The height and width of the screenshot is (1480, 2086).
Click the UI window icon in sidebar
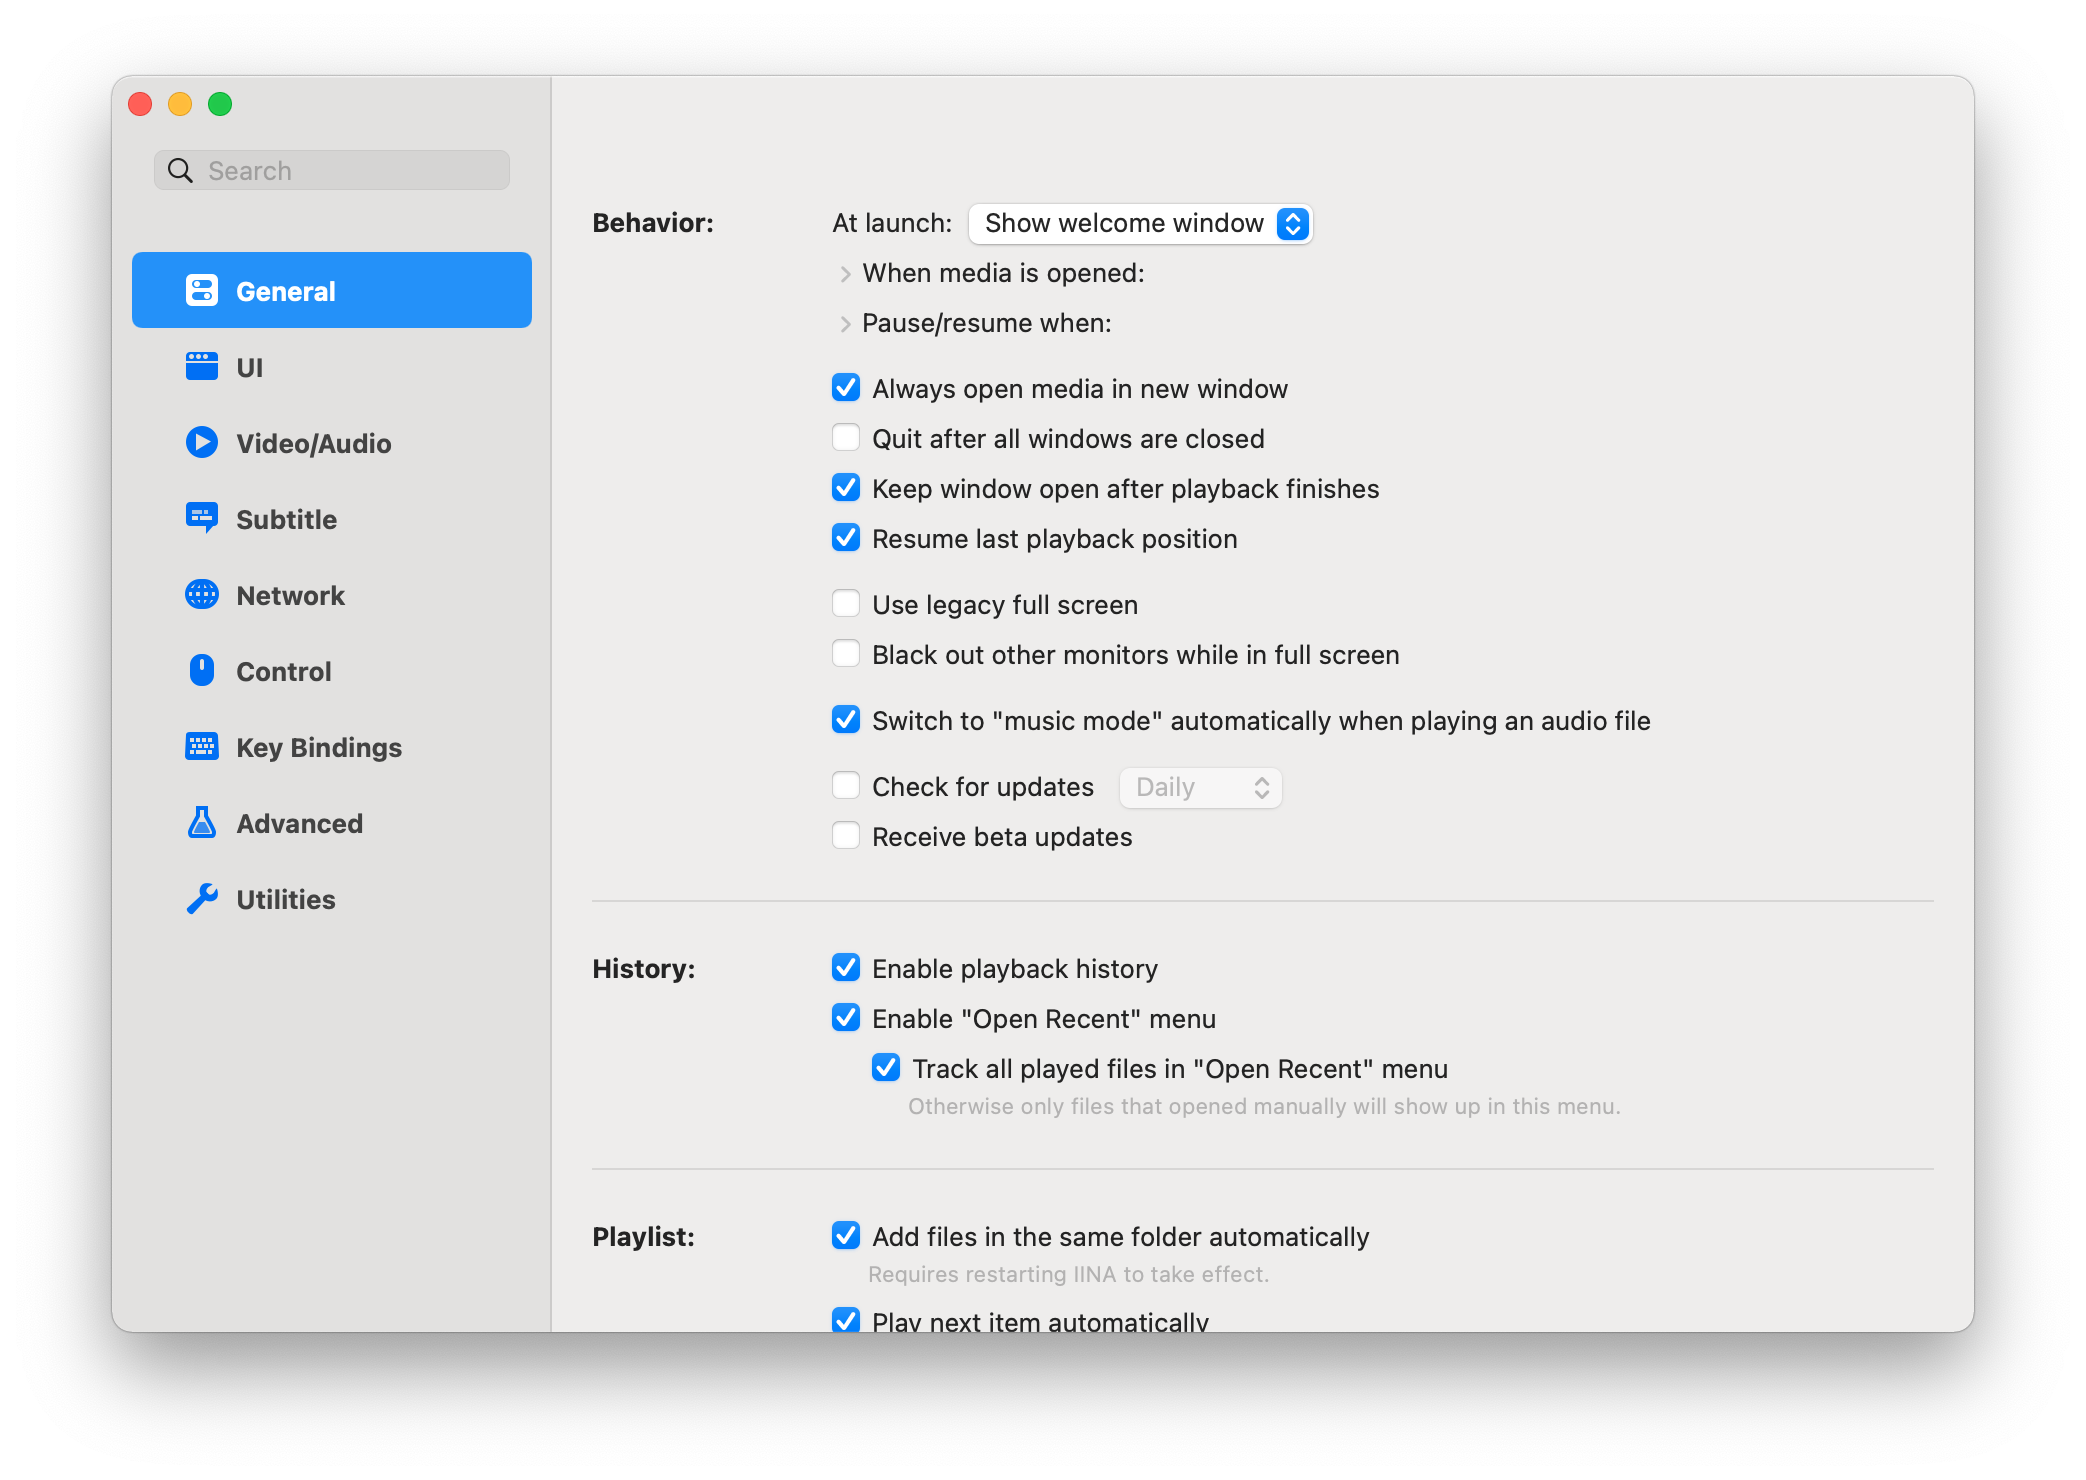[202, 367]
